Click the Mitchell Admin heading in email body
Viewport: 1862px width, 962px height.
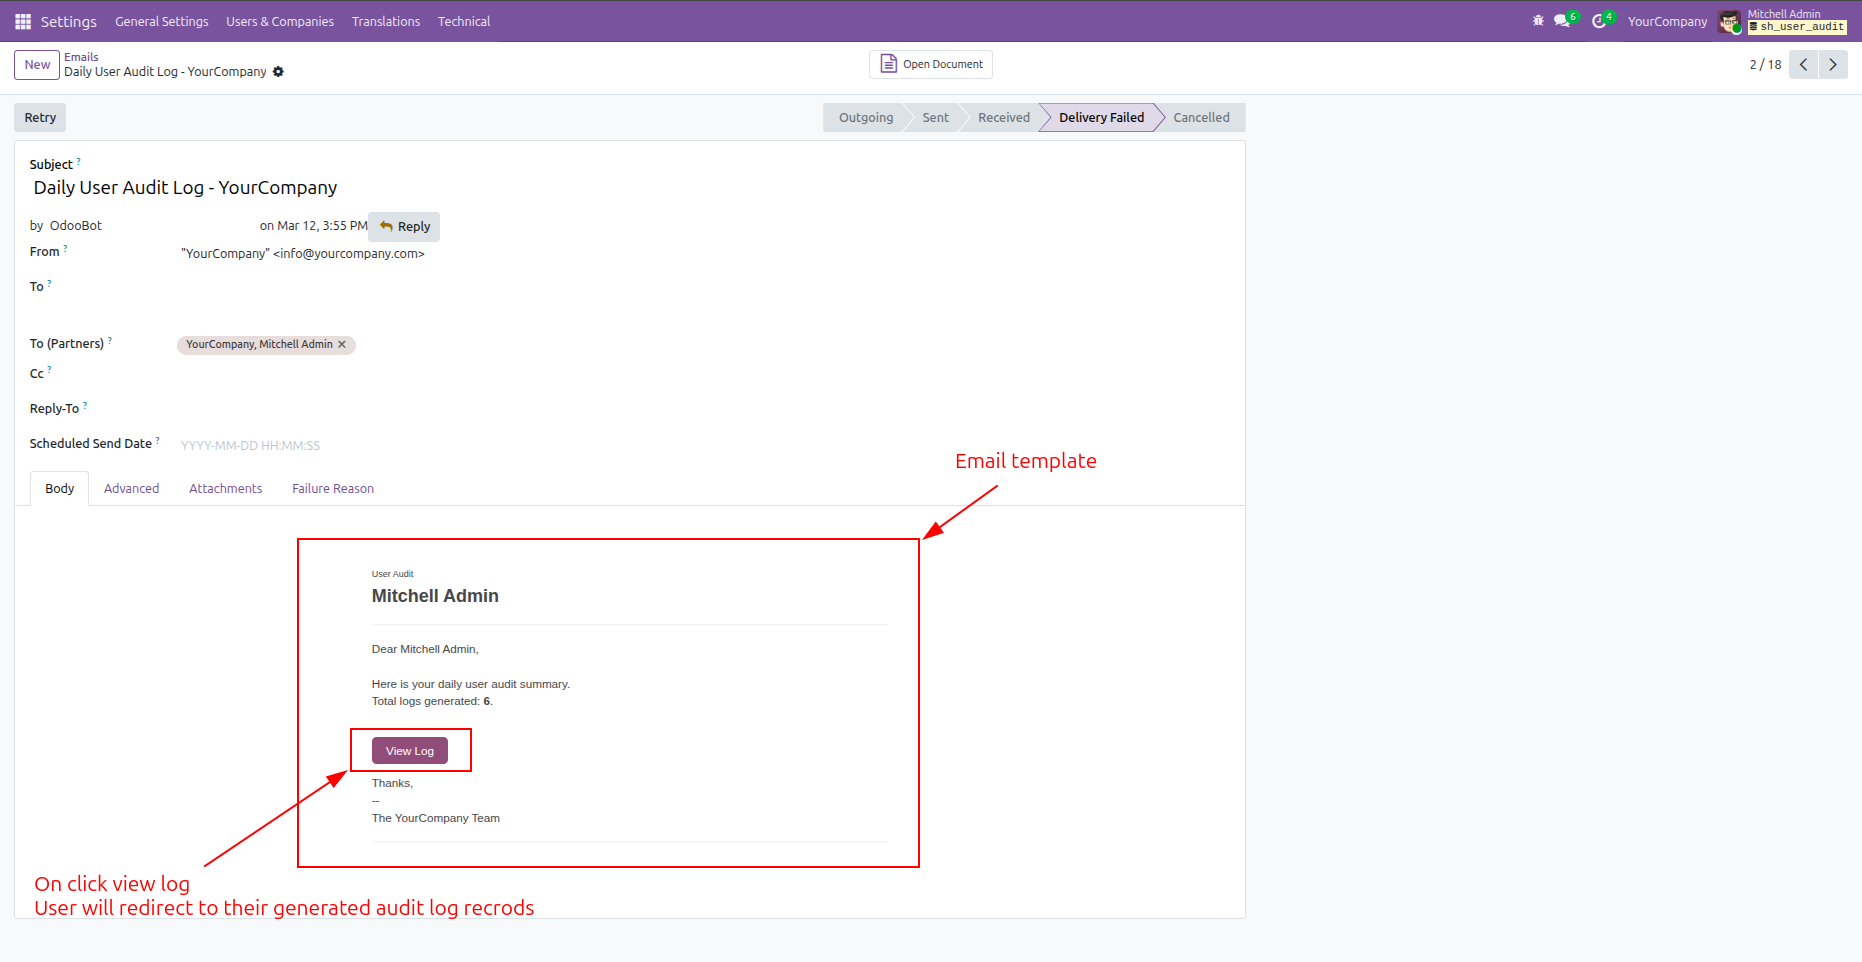[435, 596]
